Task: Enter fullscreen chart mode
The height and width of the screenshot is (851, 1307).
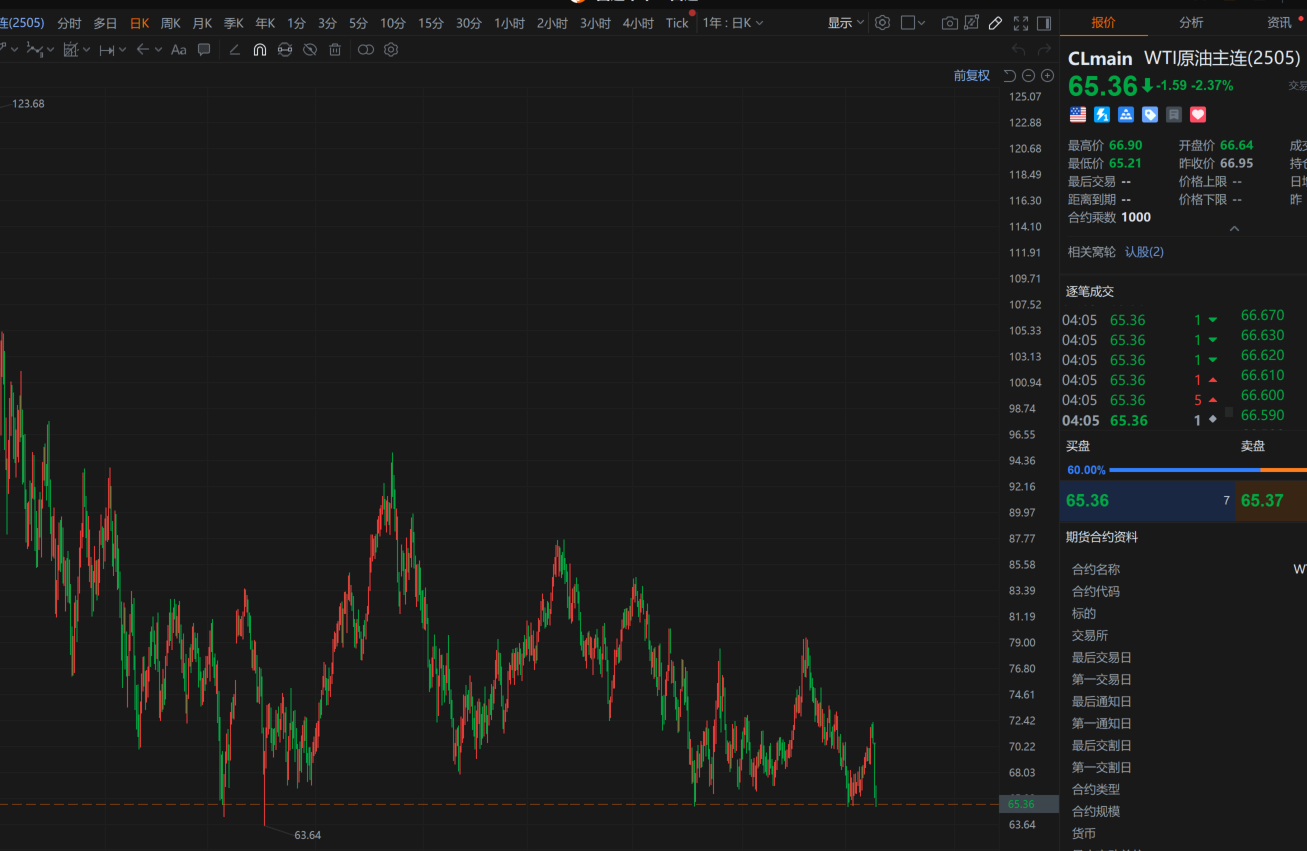Action: (1020, 23)
